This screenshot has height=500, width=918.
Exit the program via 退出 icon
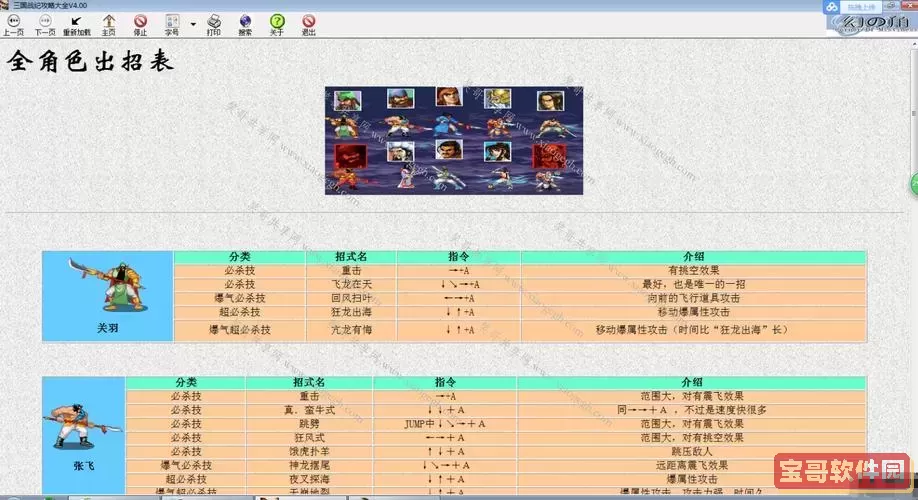click(309, 25)
